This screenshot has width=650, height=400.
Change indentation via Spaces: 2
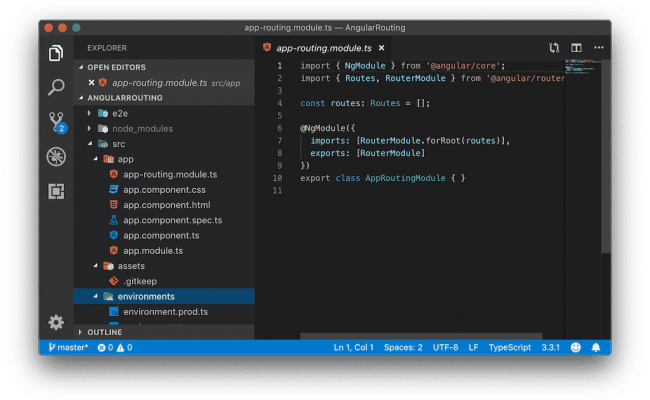(403, 347)
